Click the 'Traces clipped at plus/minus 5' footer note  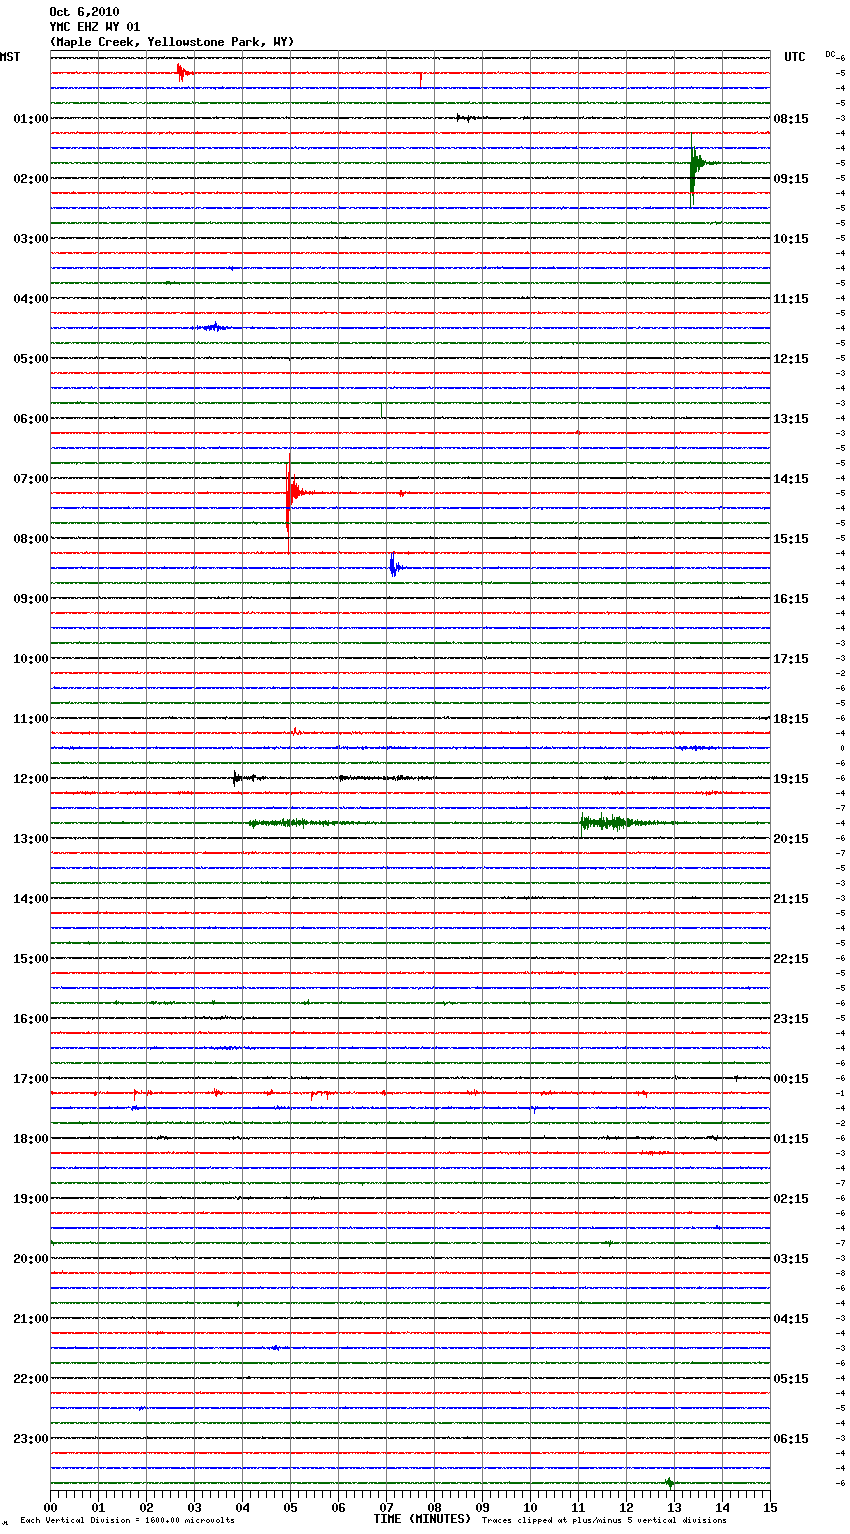[604, 1520]
